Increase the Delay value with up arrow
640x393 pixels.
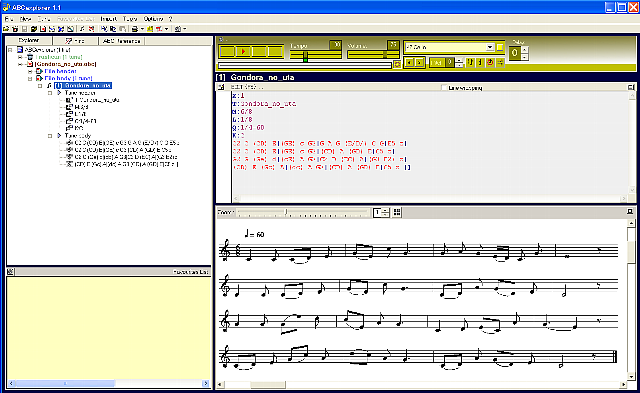[x=524, y=49]
